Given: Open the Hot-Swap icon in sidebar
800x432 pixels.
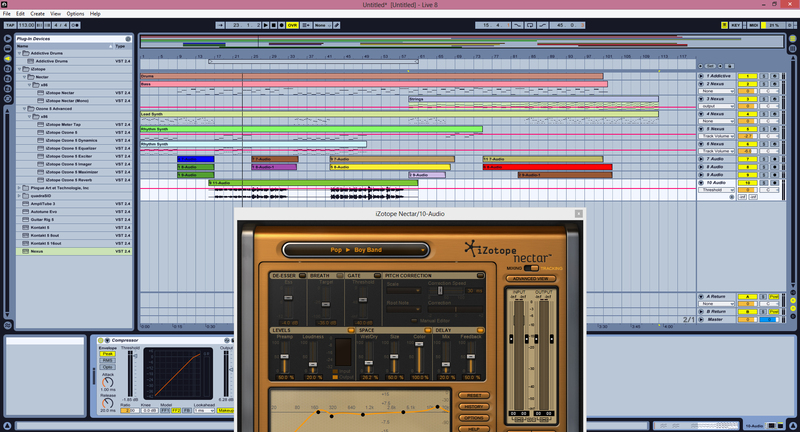Looking at the screenshot, I should pos(7,99).
